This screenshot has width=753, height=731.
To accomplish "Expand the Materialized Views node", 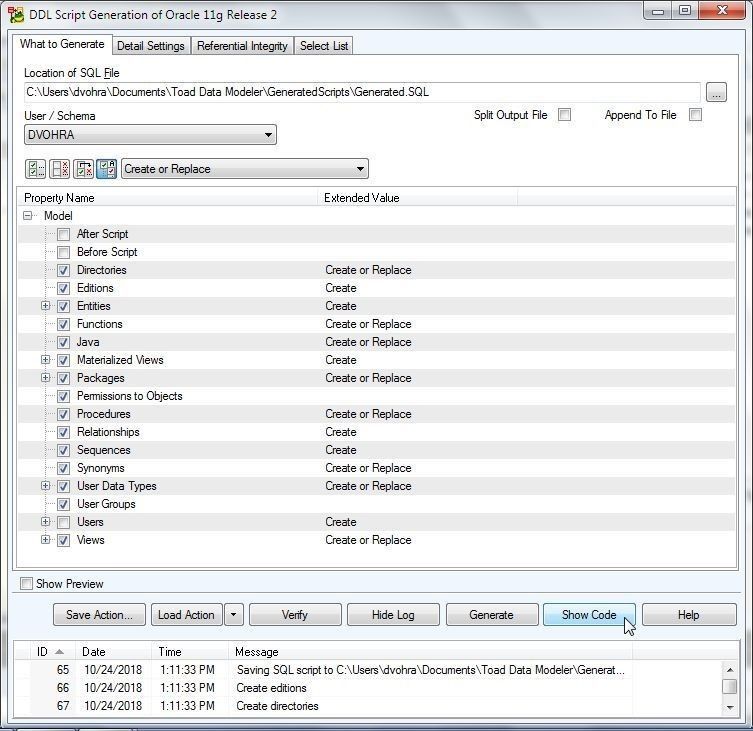I will pyautogui.click(x=45, y=360).
